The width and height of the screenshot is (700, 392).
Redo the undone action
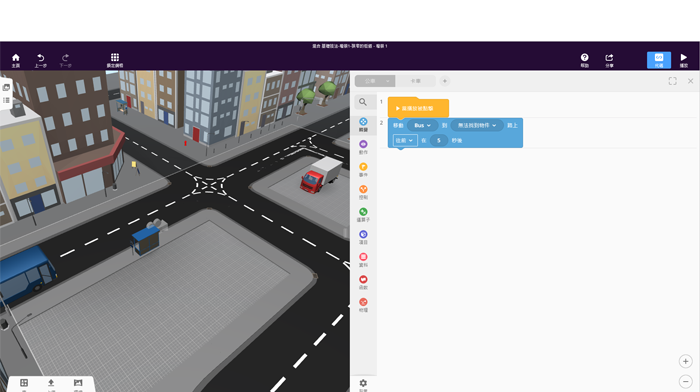coord(65,60)
